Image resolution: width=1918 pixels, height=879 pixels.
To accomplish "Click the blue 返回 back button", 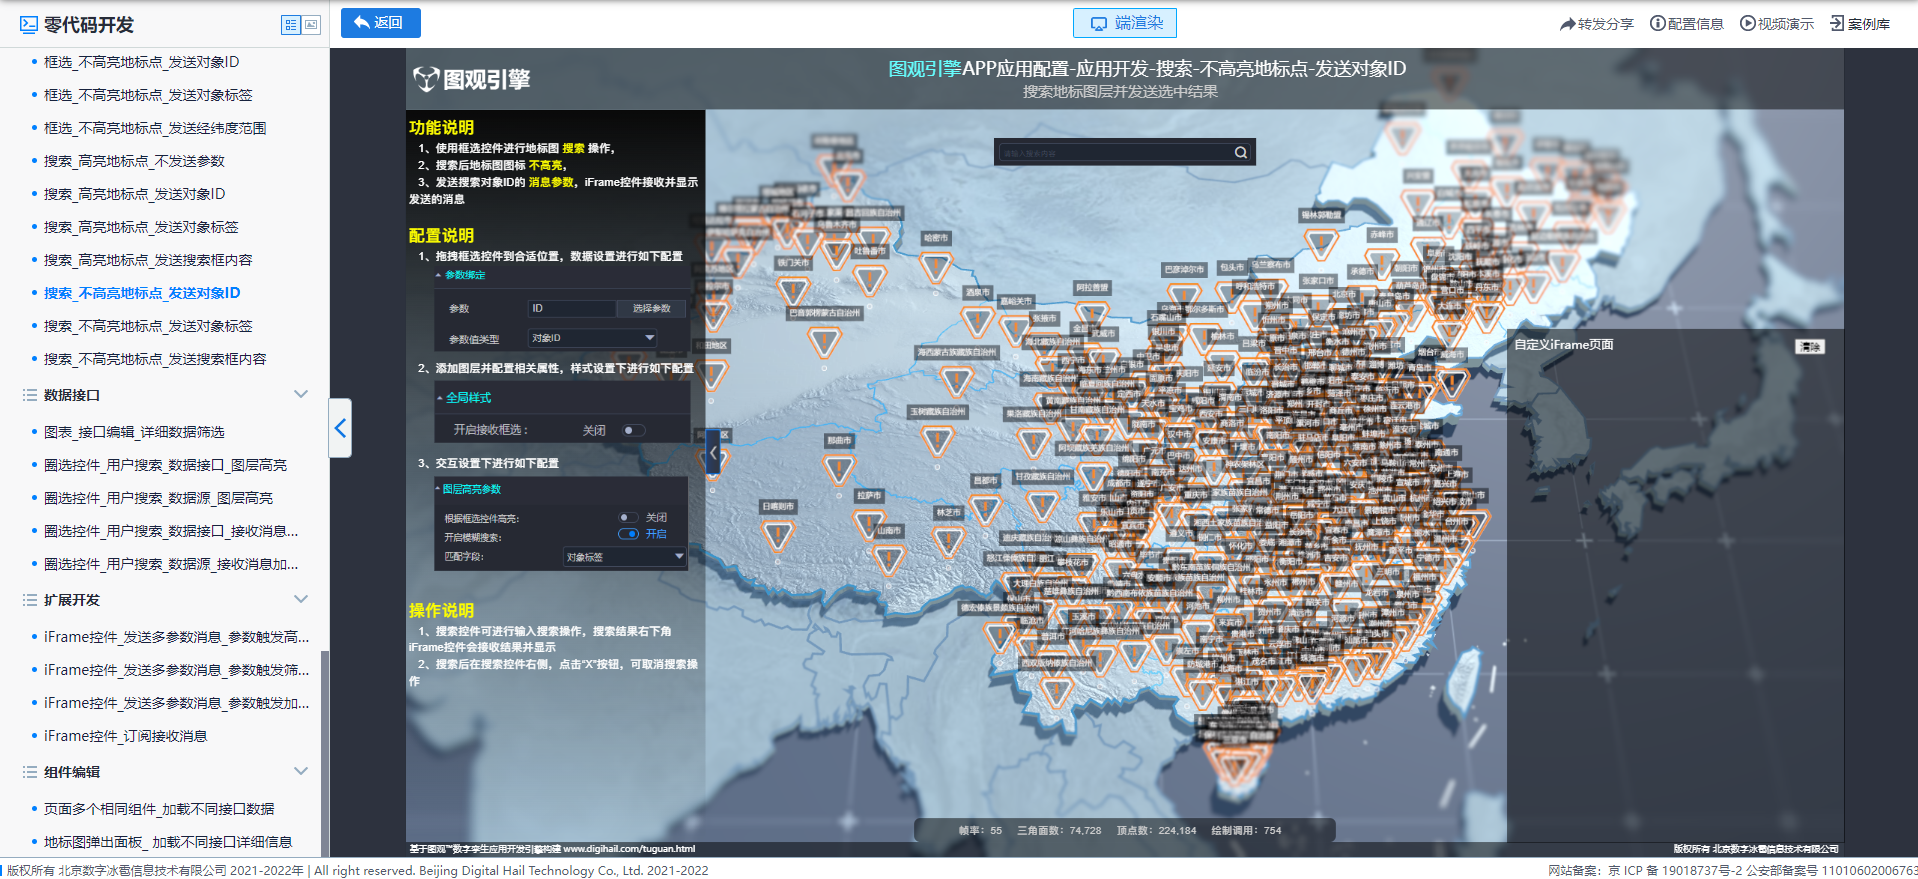I will [x=380, y=23].
